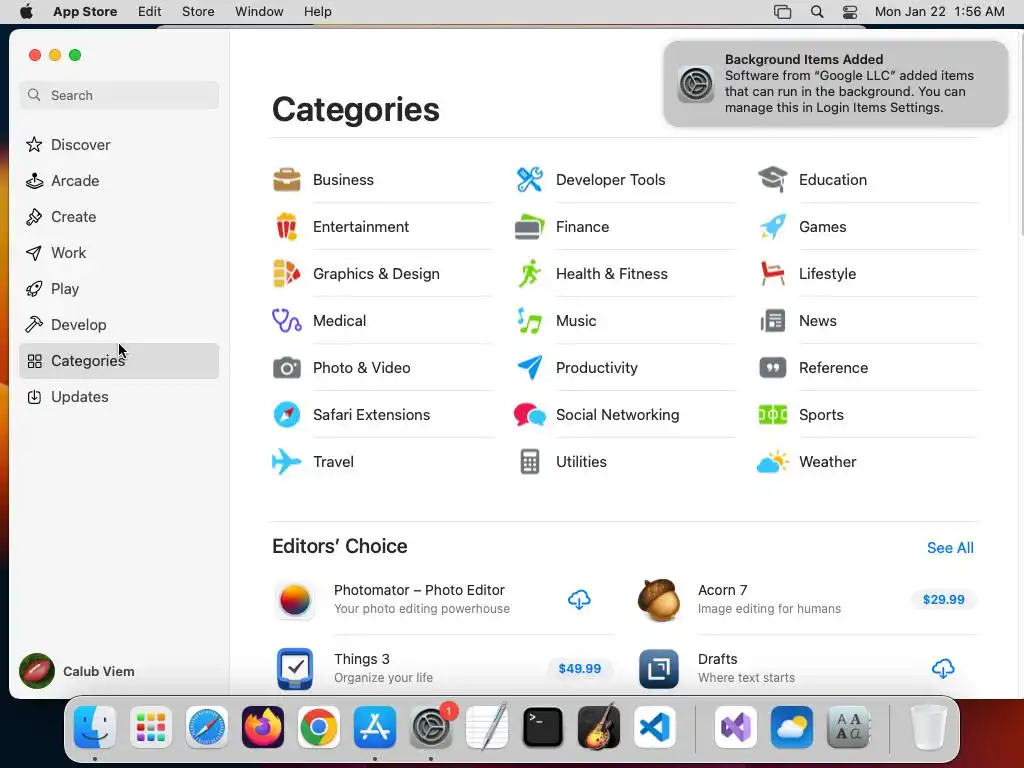This screenshot has width=1024, height=768.
Task: Open the Things 3 app icon
Action: 295,669
